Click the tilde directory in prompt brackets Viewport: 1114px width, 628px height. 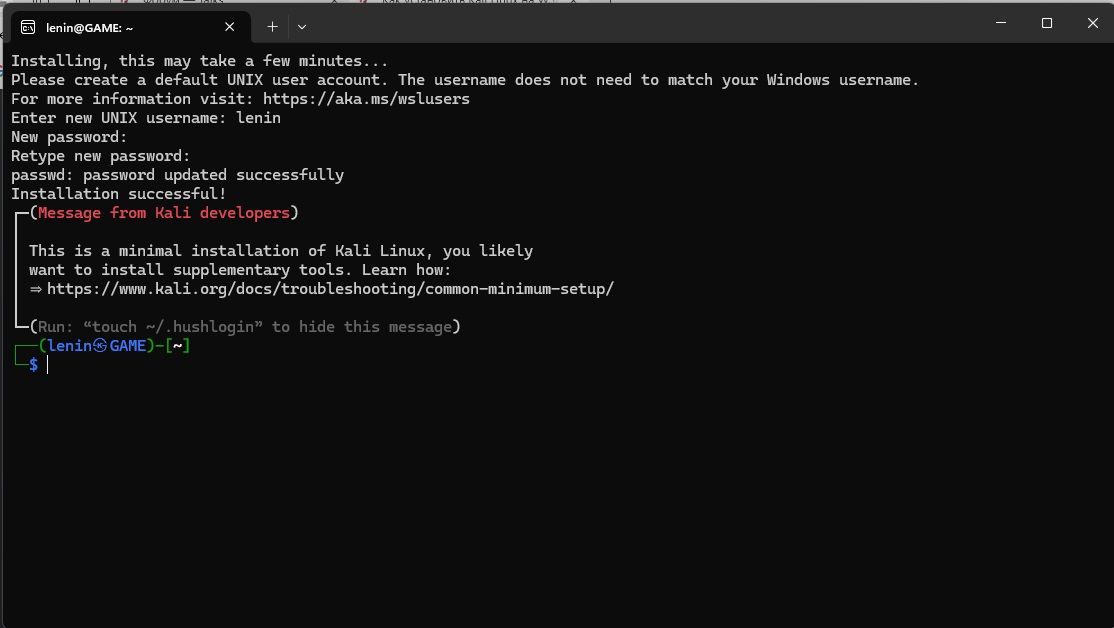pyautogui.click(x=178, y=346)
